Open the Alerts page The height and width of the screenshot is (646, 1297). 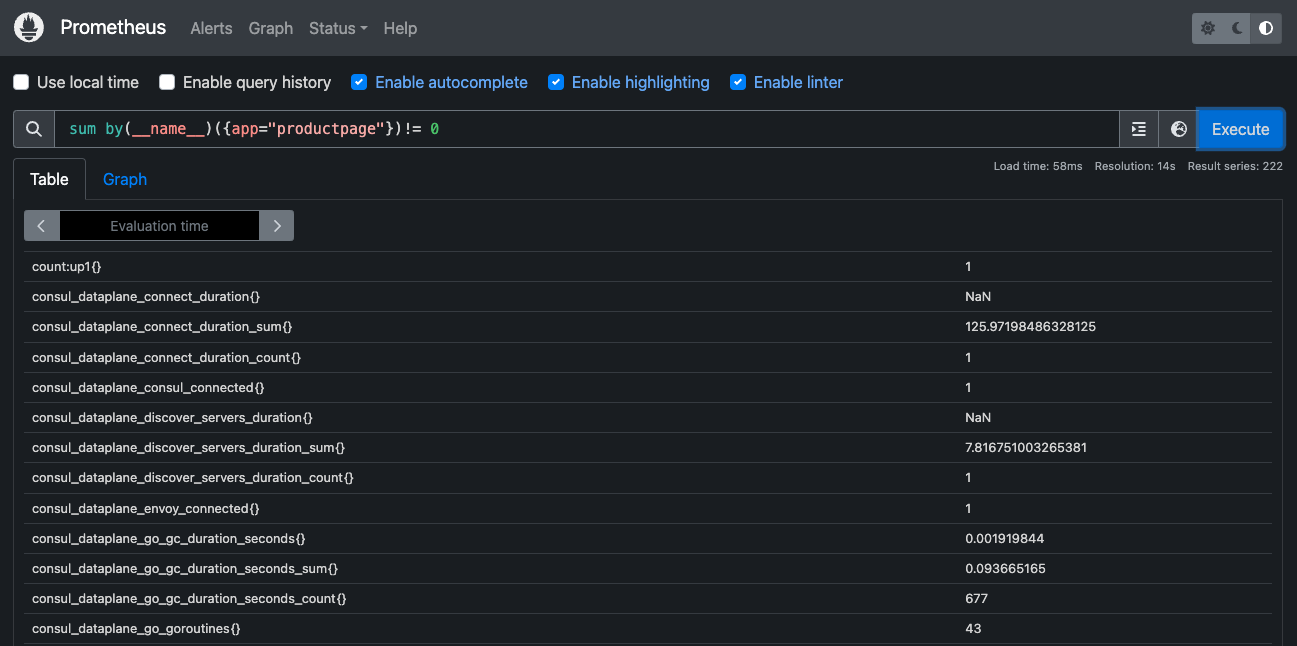pyautogui.click(x=211, y=28)
